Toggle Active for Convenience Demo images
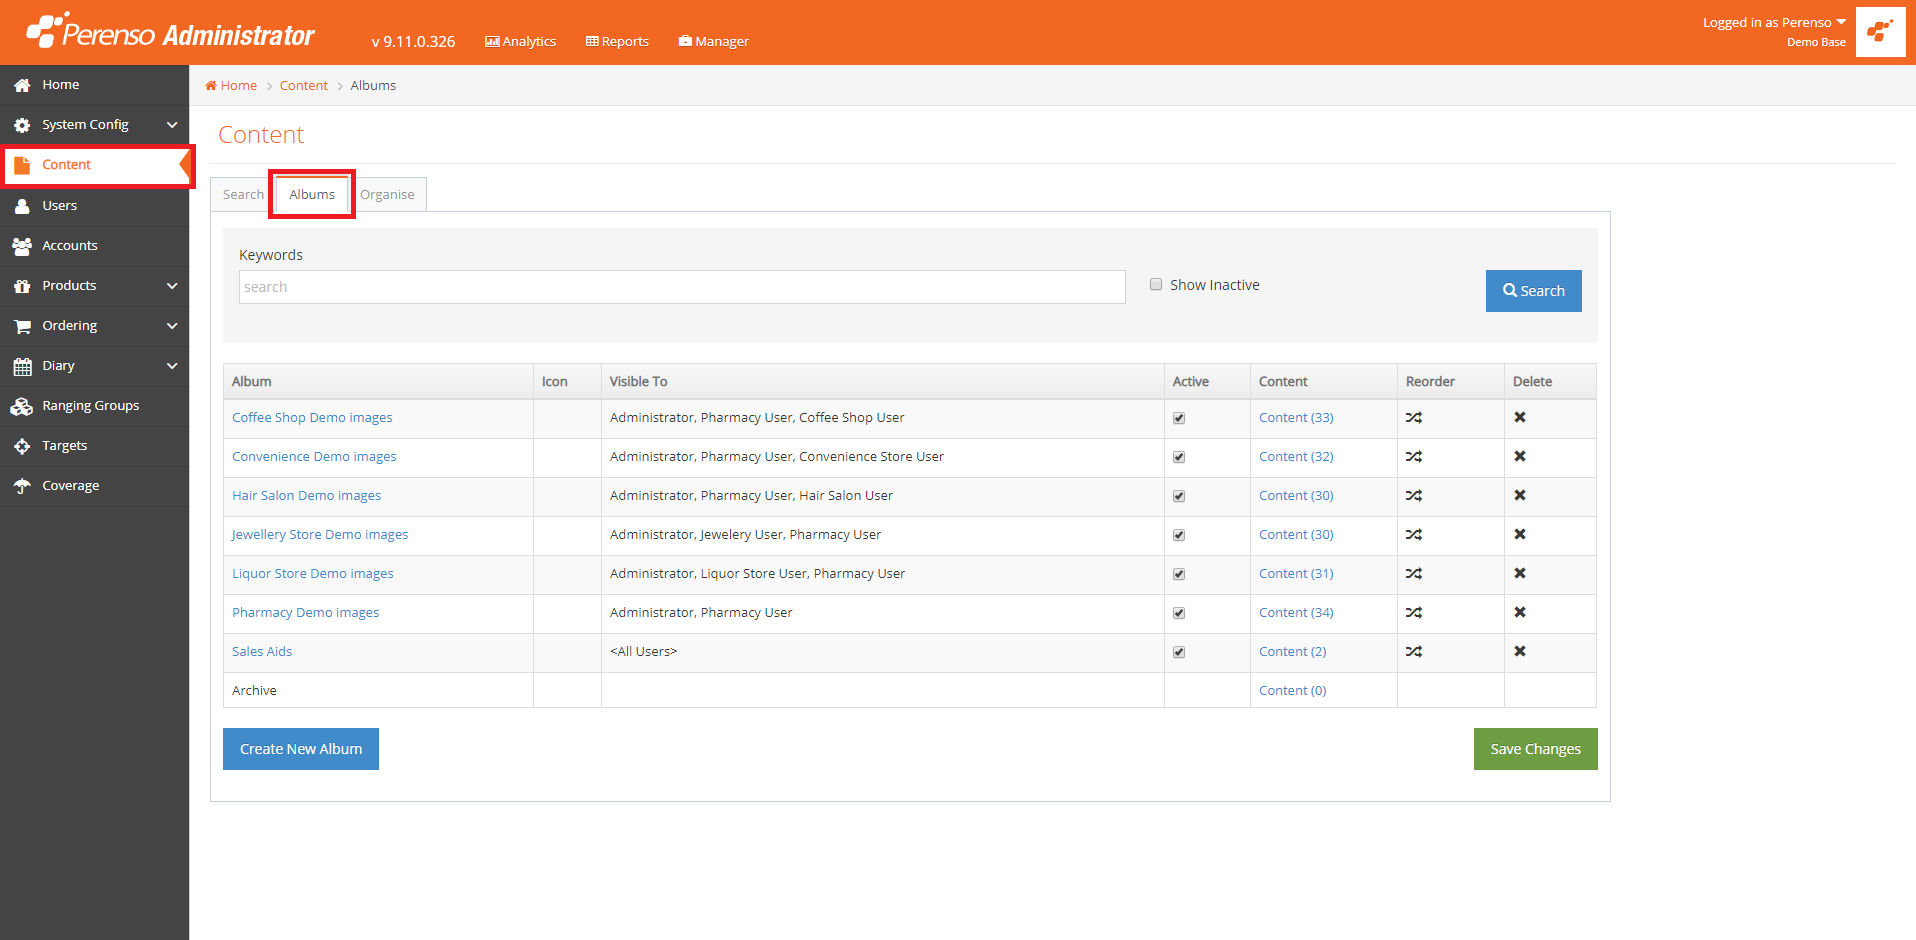The width and height of the screenshot is (1916, 940). (1179, 457)
